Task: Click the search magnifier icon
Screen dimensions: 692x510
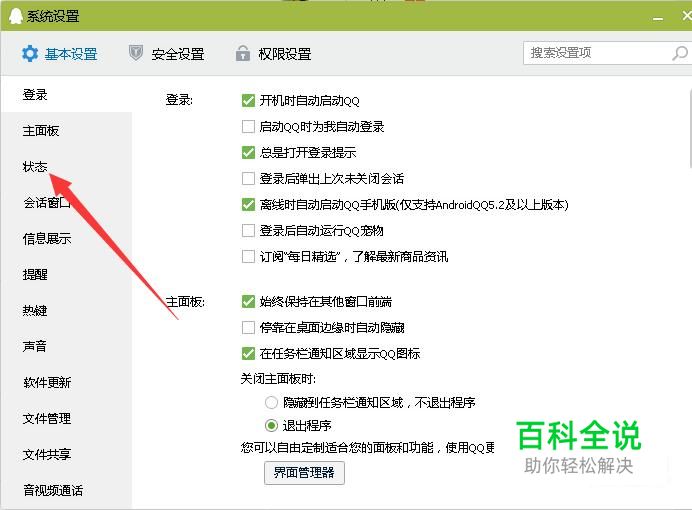Action: pyautogui.click(x=680, y=53)
